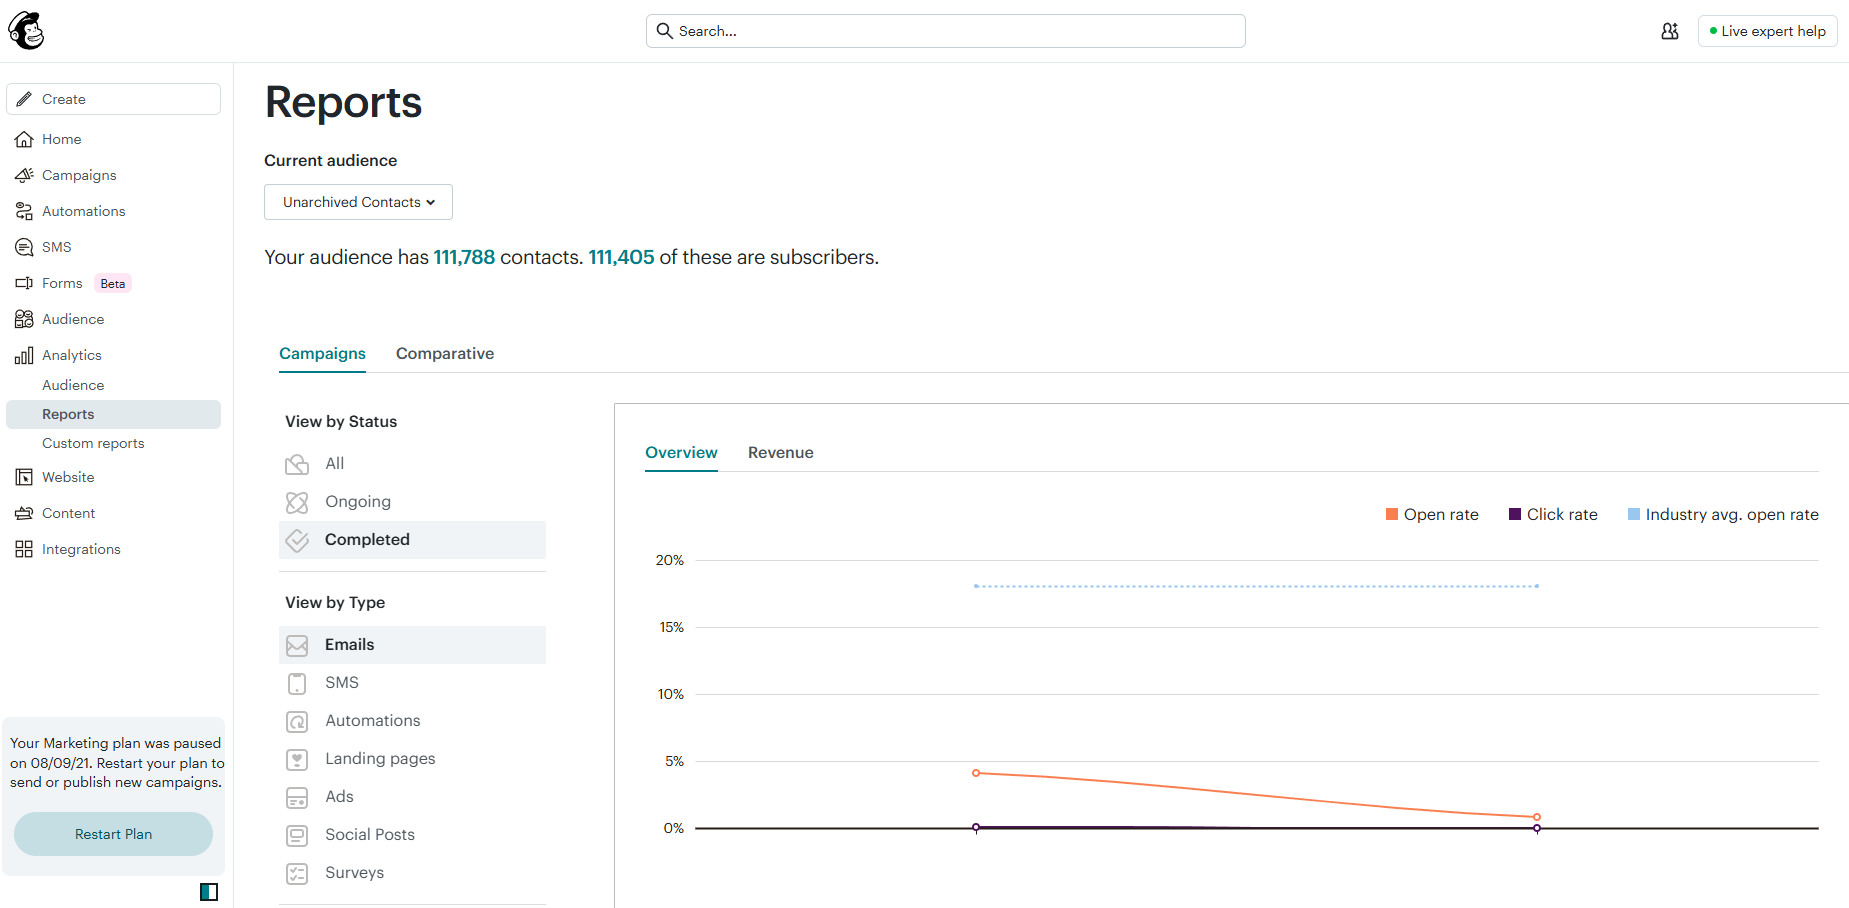Open Live expert help

[x=1767, y=31]
